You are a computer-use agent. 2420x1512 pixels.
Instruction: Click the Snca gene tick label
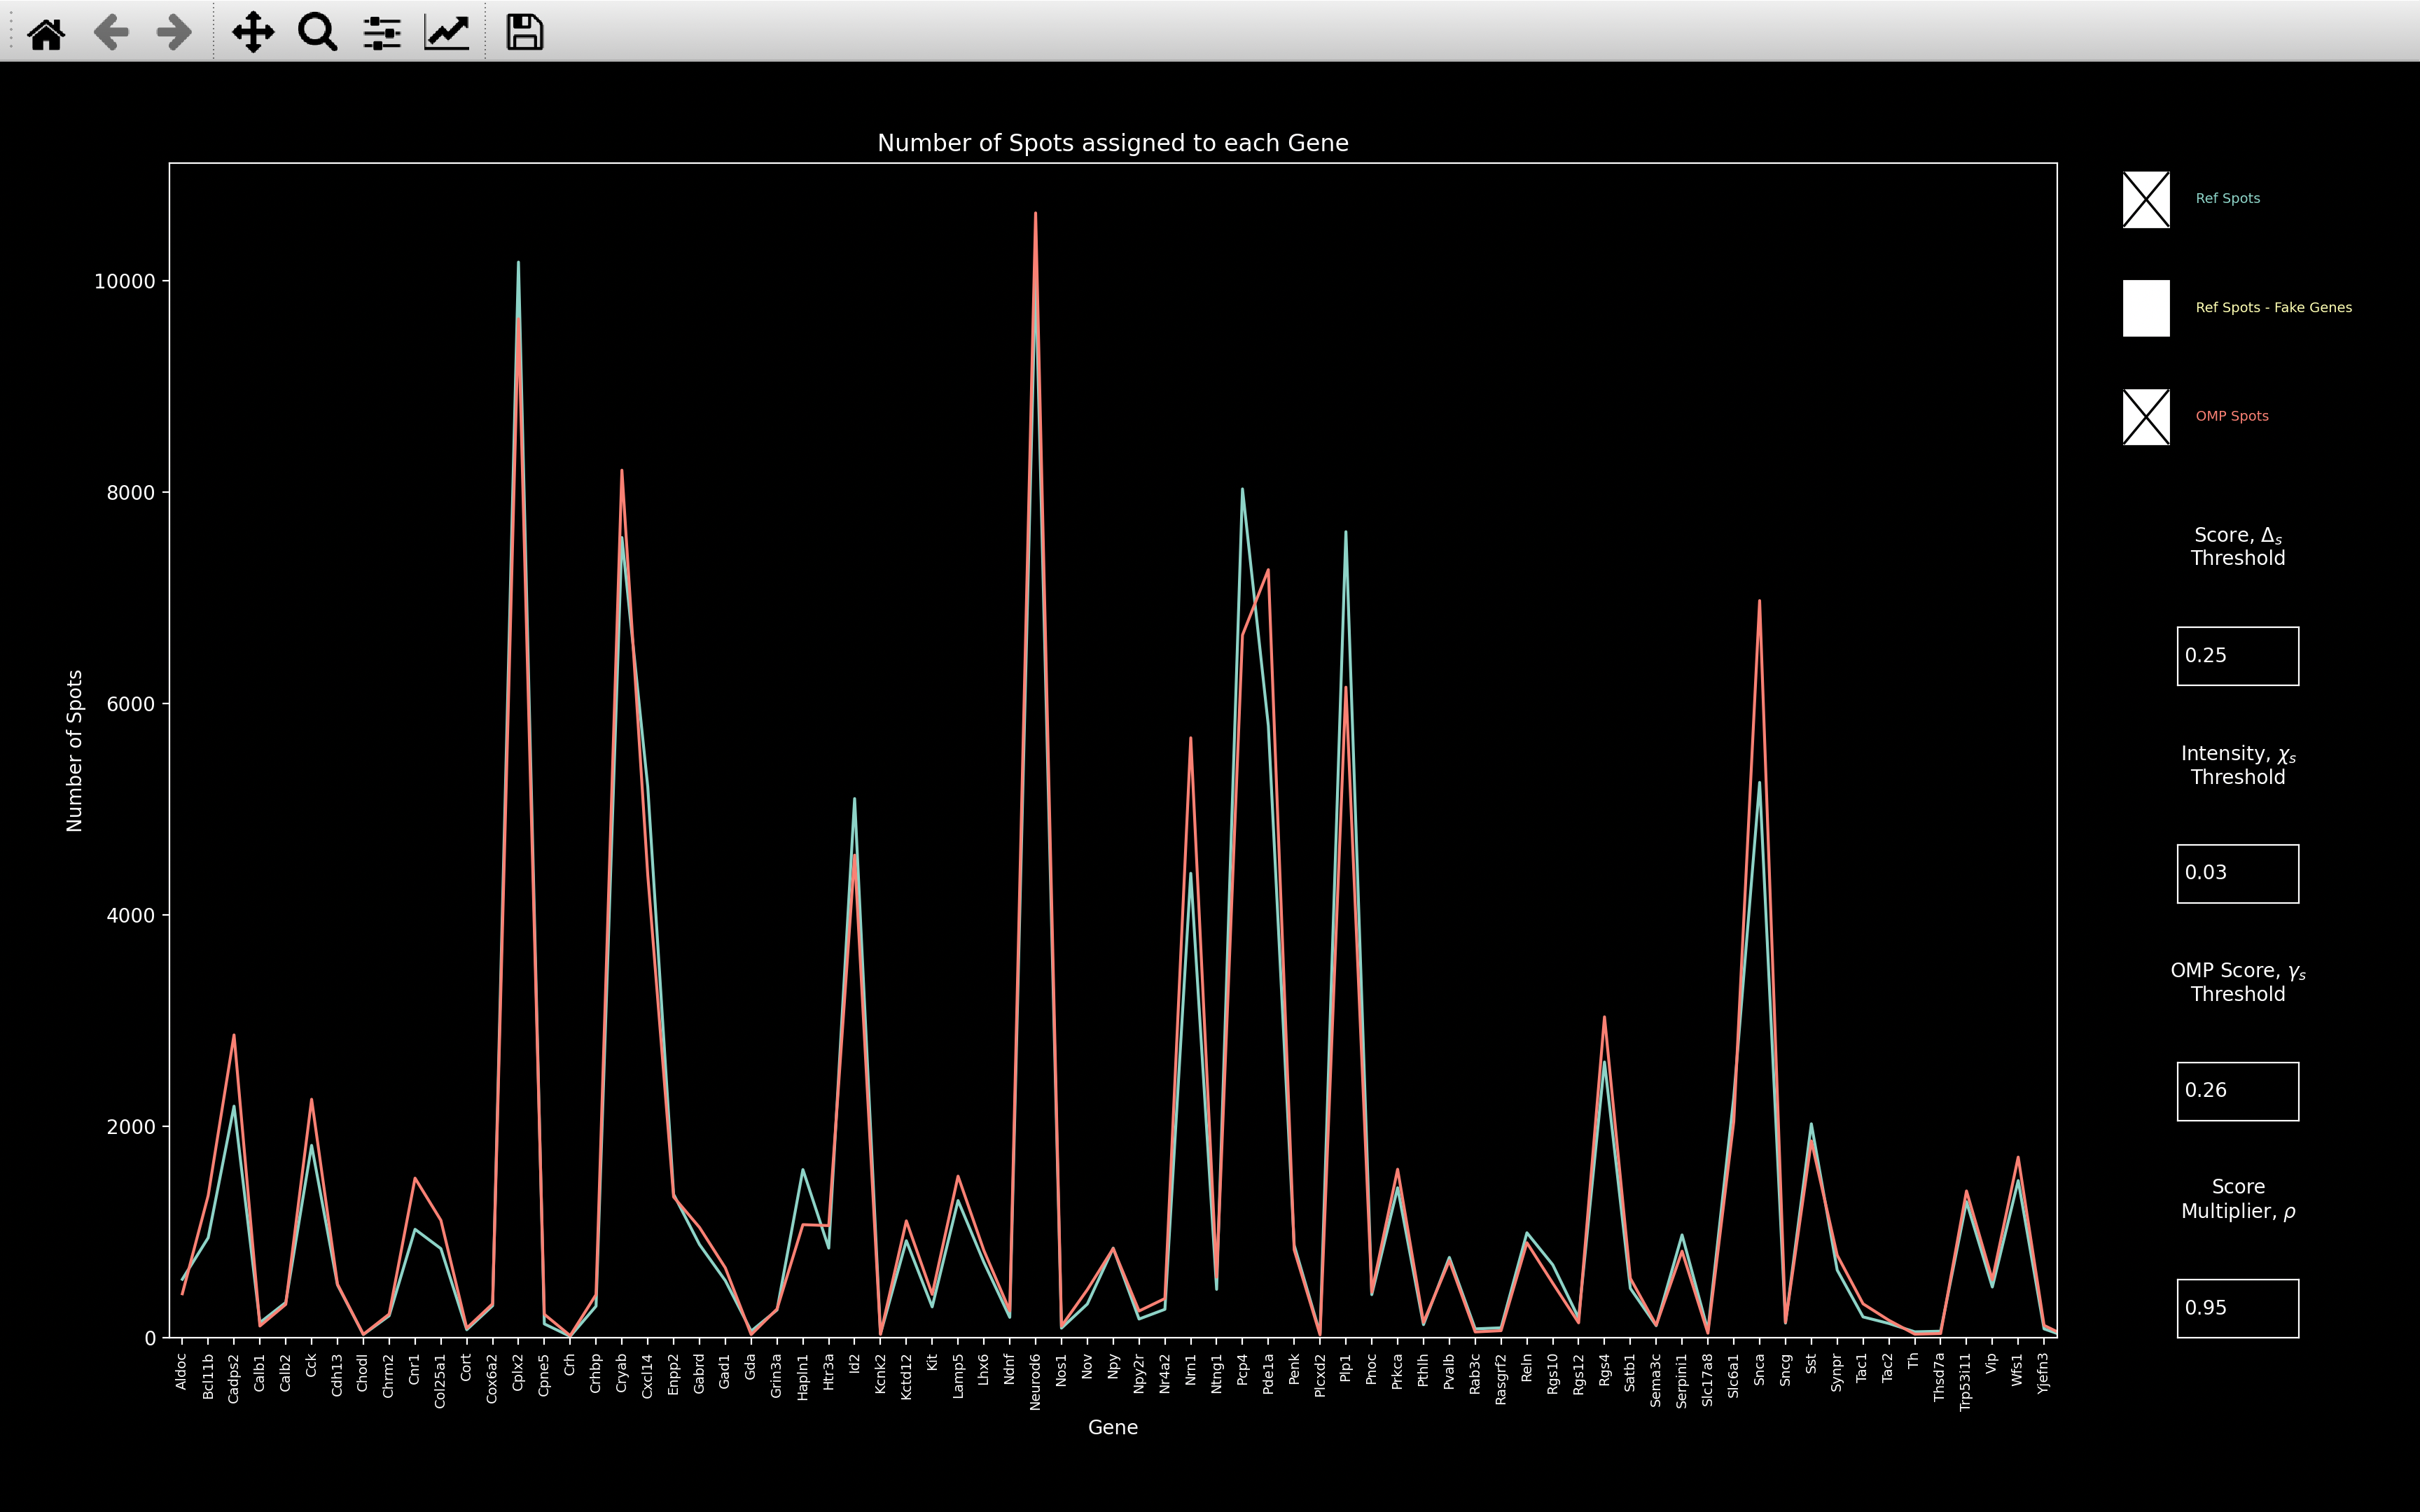click(x=1759, y=1370)
